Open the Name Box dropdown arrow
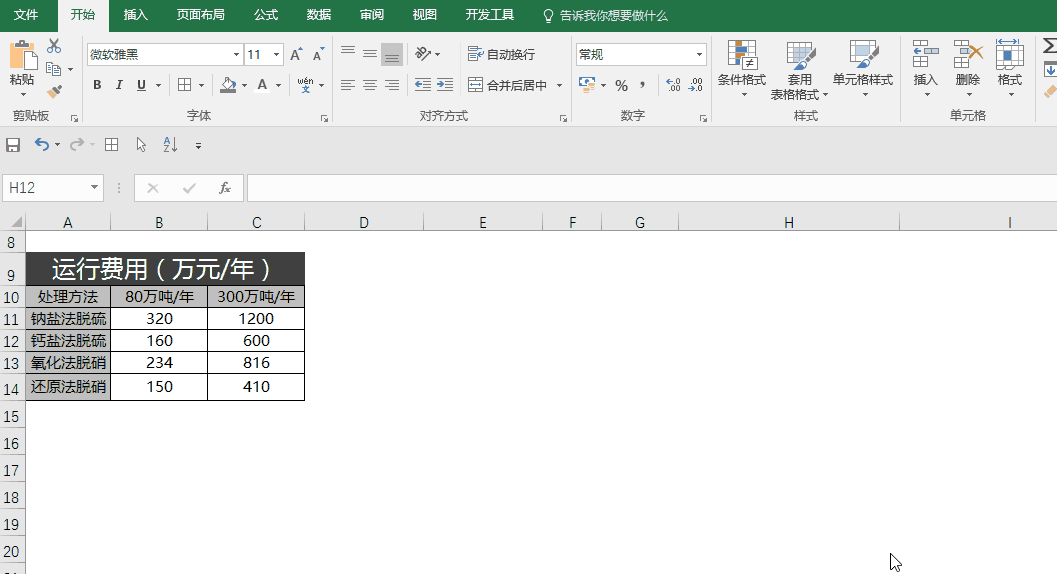This screenshot has width=1057, height=574. (95, 188)
